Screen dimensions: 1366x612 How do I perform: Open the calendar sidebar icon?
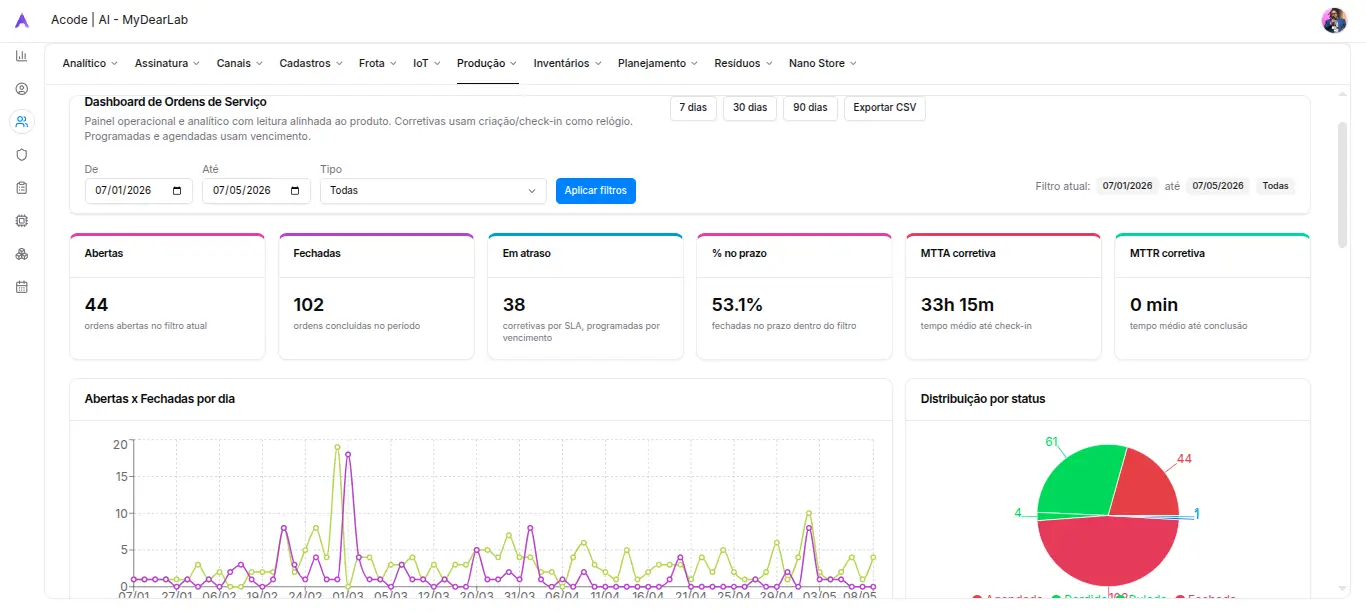click(x=22, y=287)
